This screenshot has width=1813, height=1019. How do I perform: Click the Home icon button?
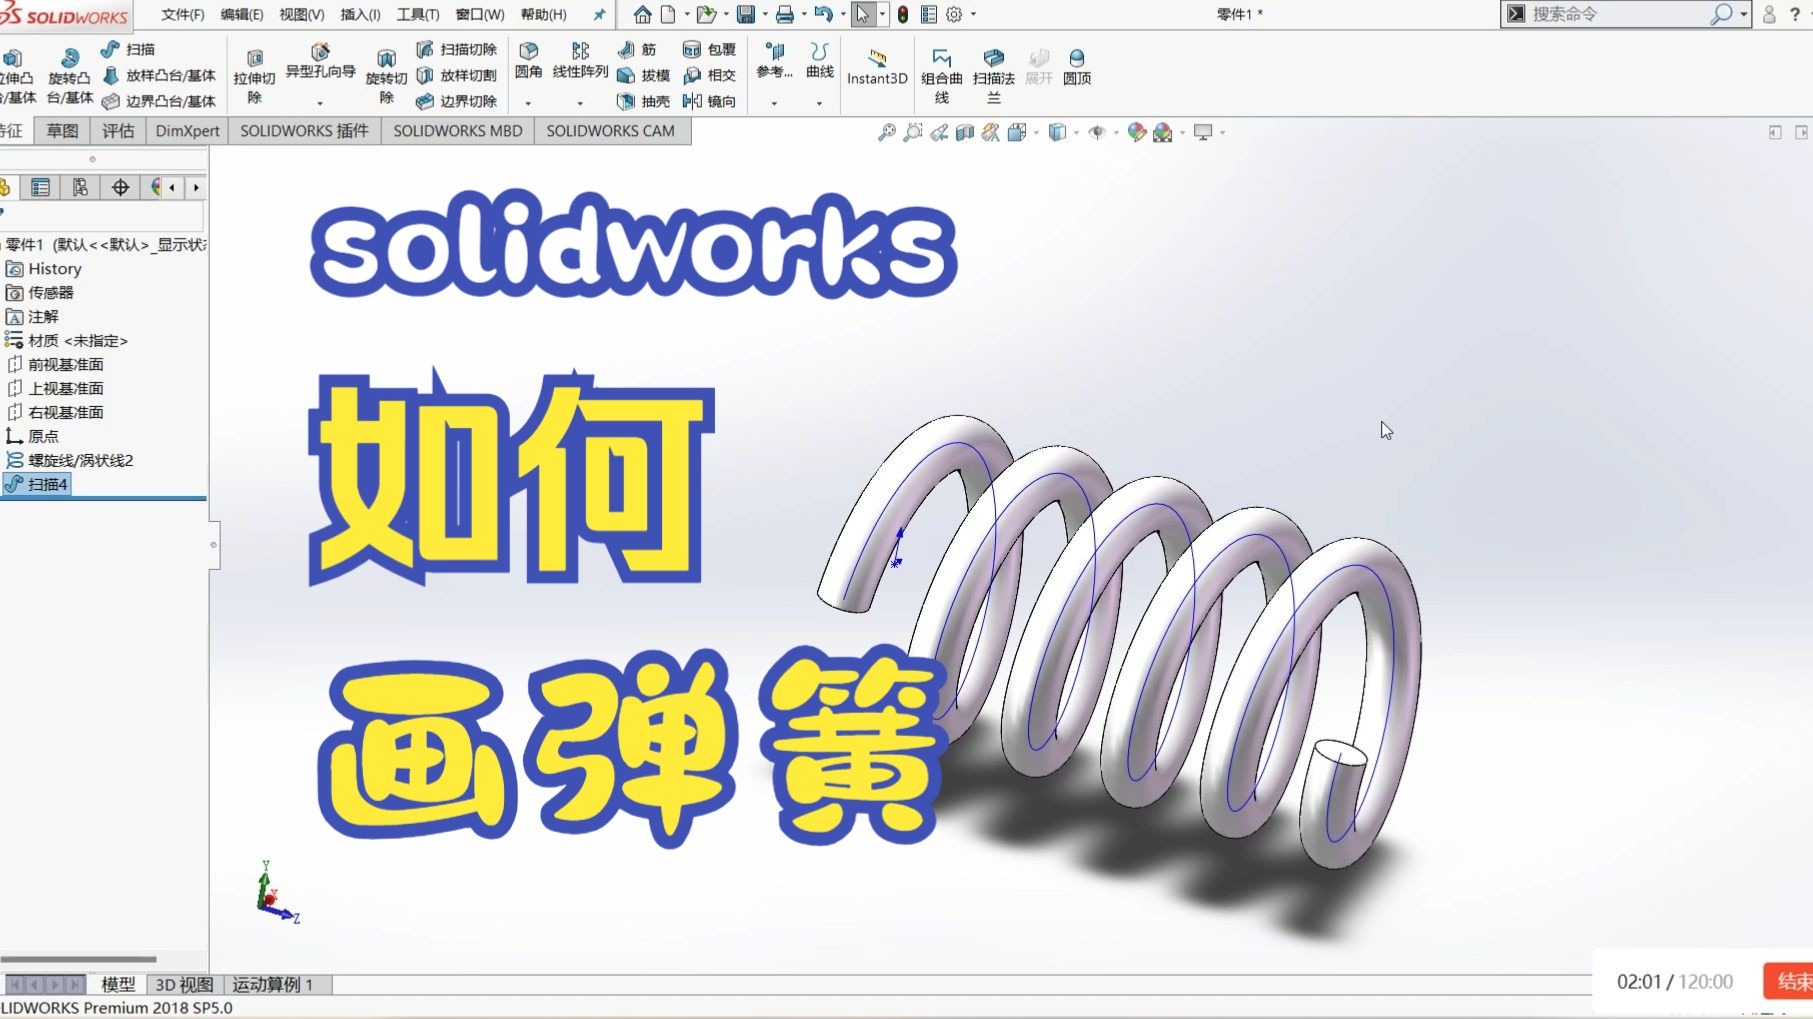(x=642, y=14)
